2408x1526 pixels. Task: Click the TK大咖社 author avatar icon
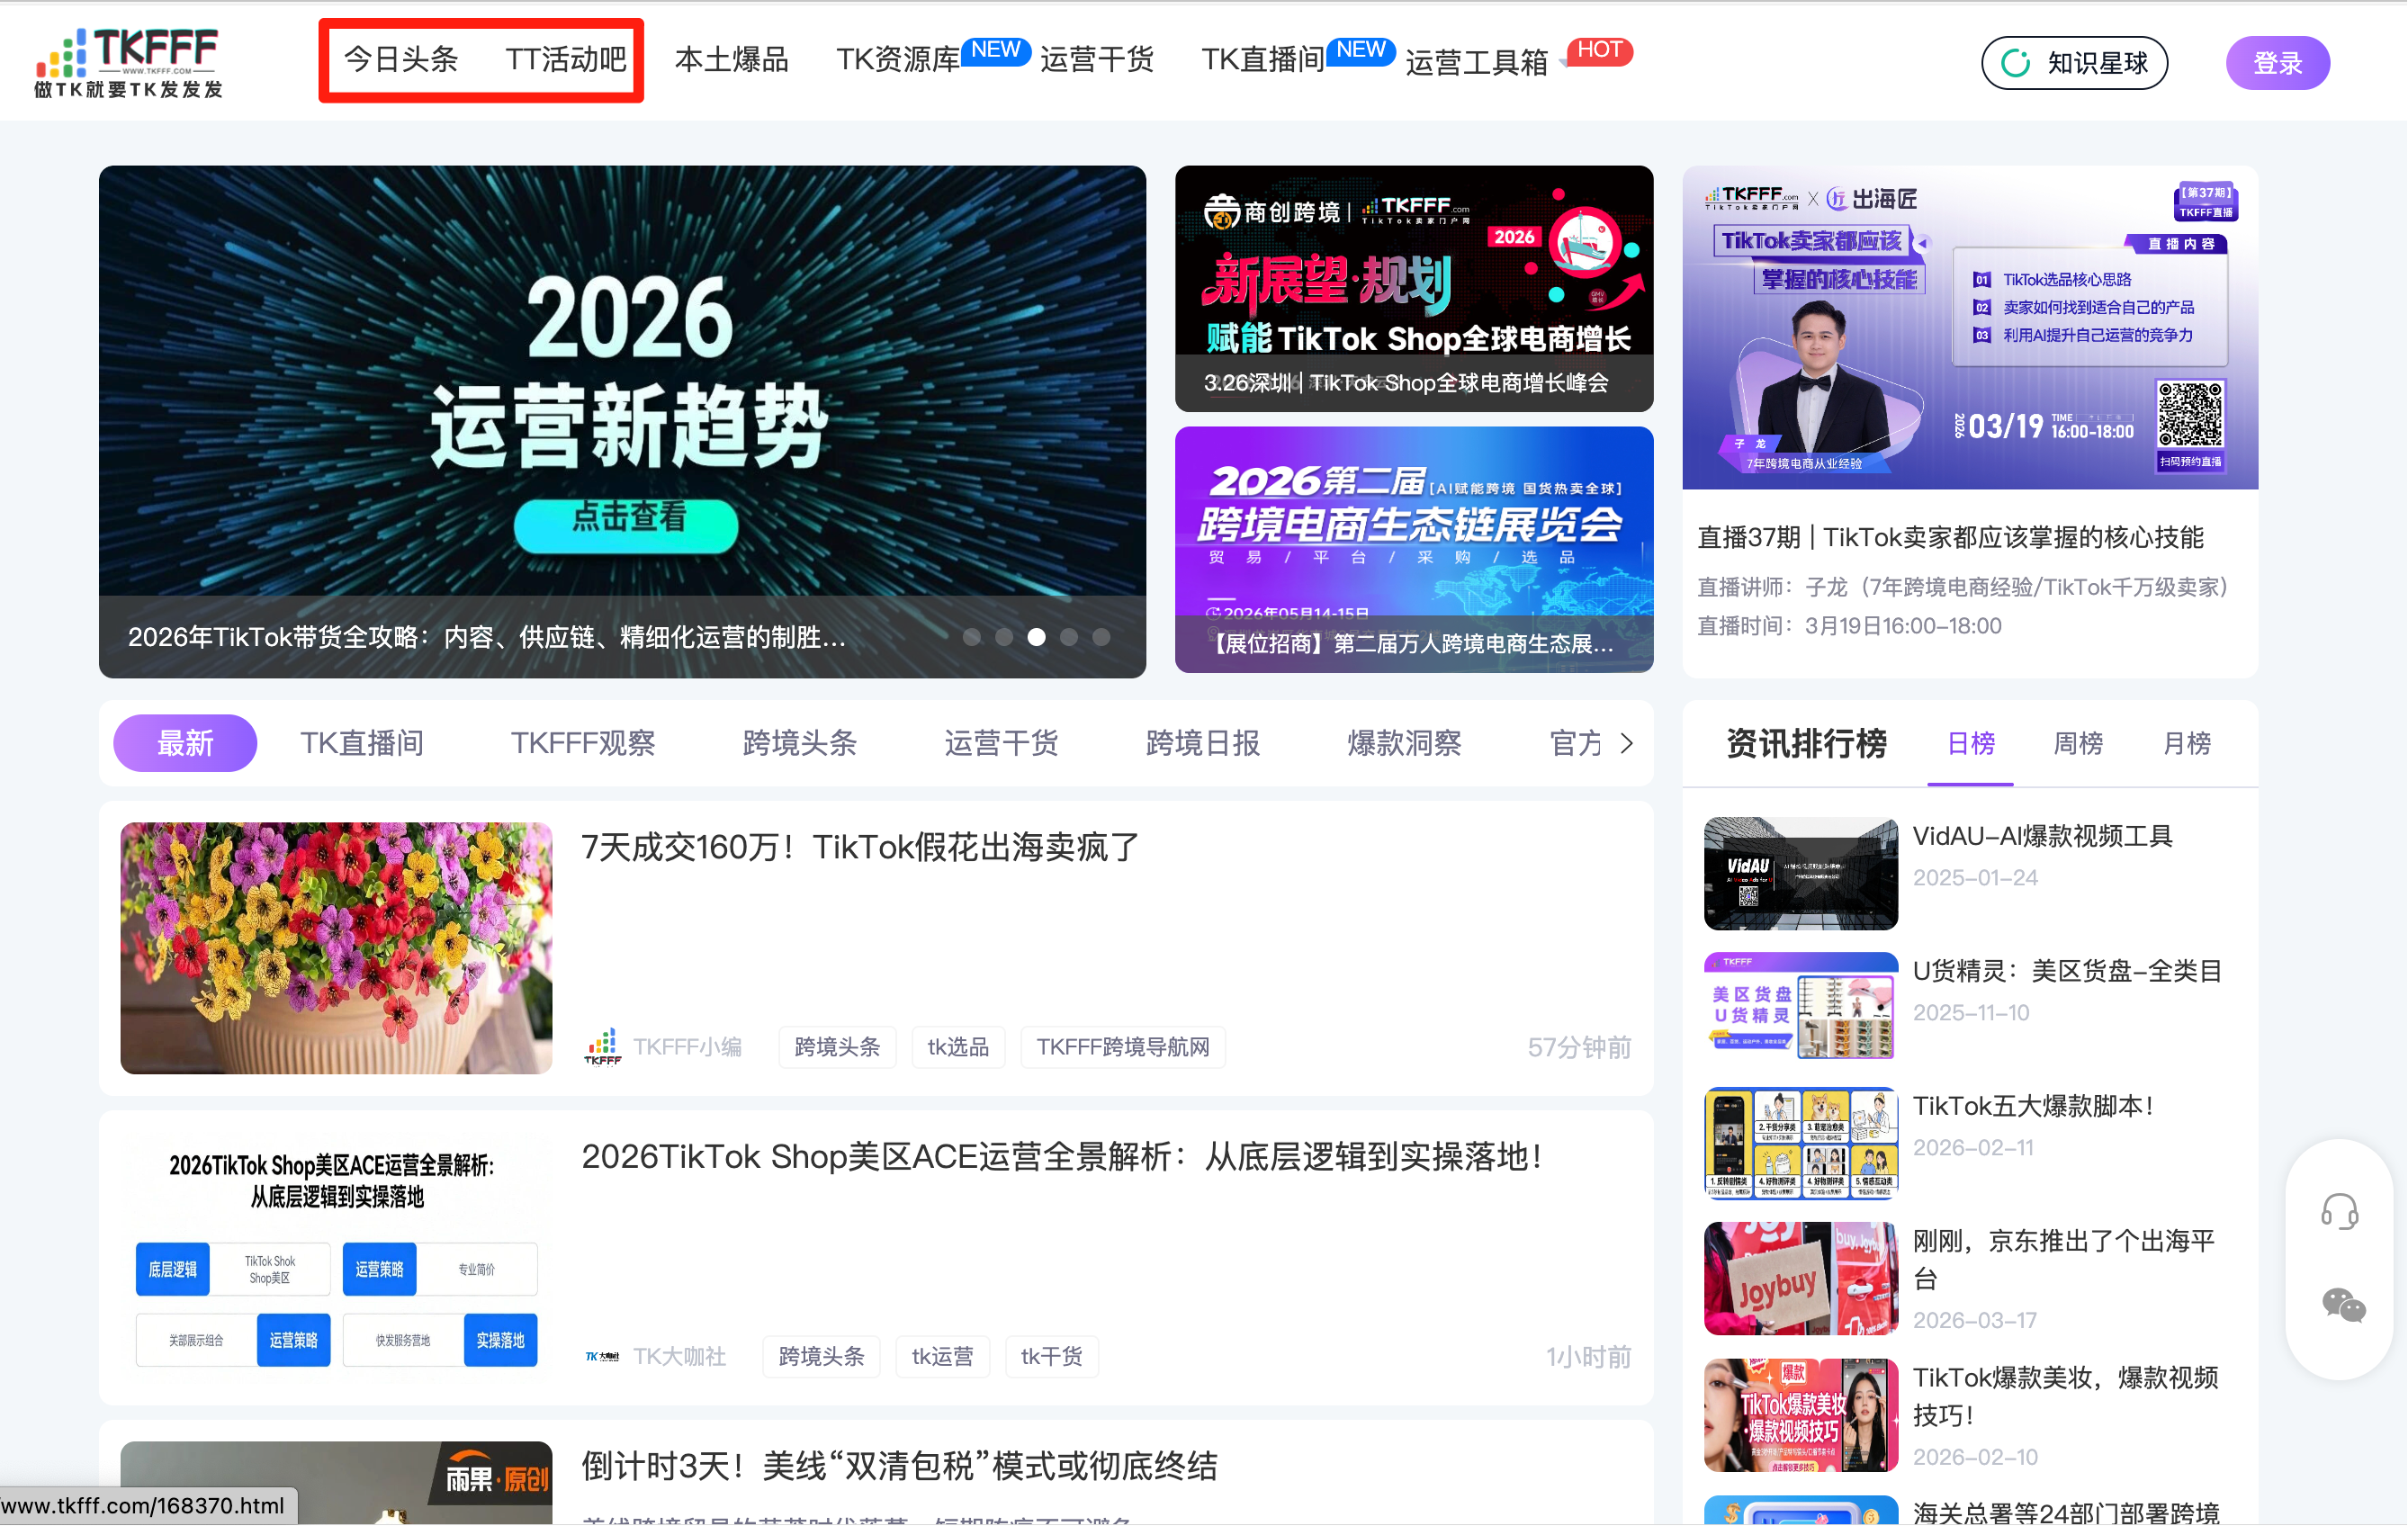tap(602, 1357)
